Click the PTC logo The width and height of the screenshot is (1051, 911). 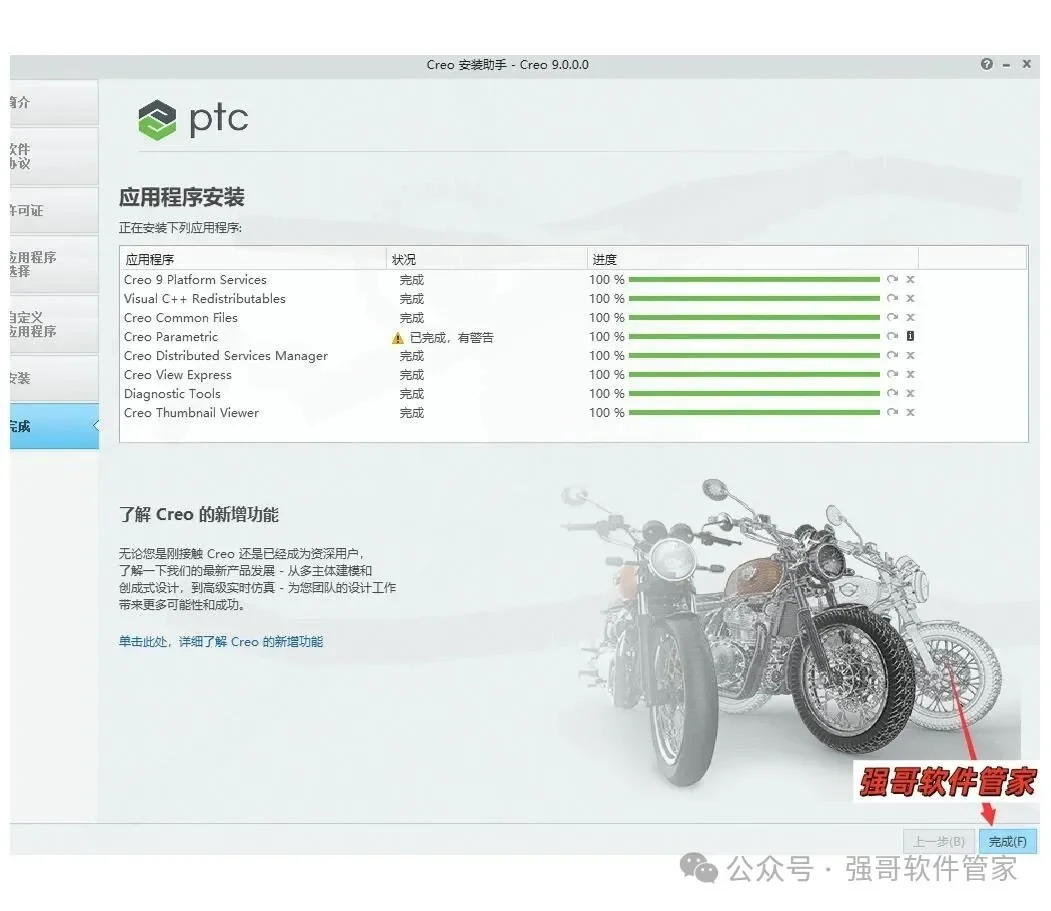(193, 119)
